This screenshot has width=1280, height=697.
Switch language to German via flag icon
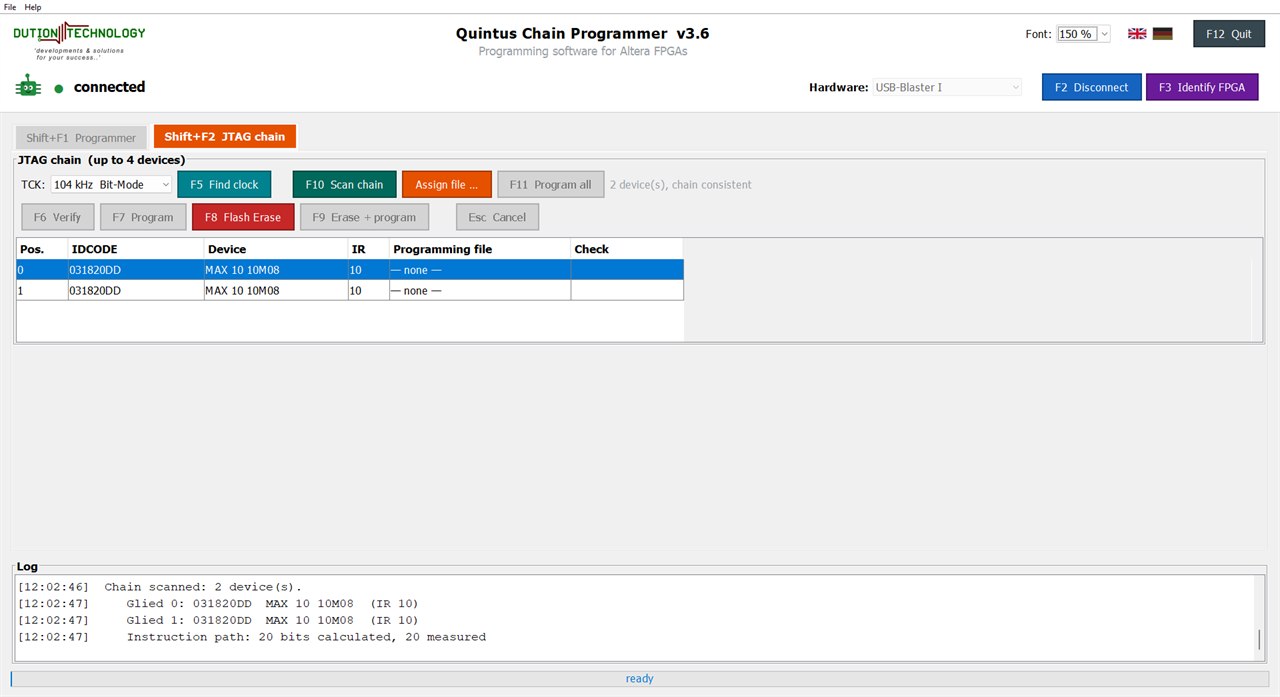[1162, 33]
